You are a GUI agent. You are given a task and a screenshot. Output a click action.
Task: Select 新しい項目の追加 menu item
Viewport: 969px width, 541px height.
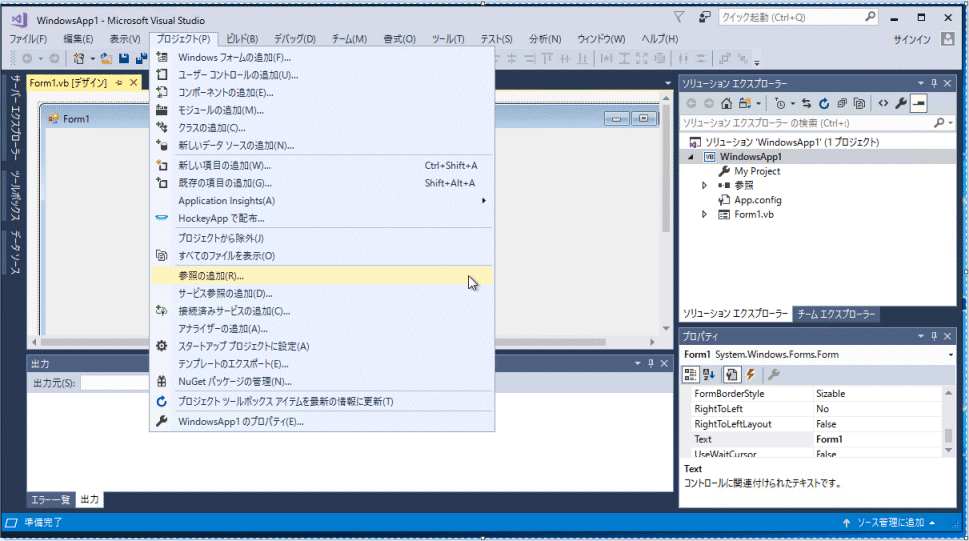coord(321,165)
